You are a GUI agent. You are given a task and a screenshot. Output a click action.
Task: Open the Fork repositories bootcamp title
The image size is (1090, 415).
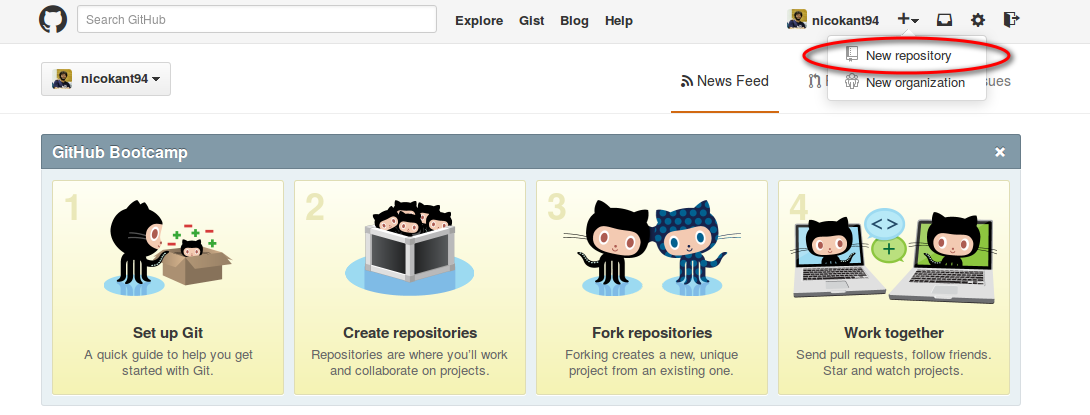pyautogui.click(x=652, y=332)
